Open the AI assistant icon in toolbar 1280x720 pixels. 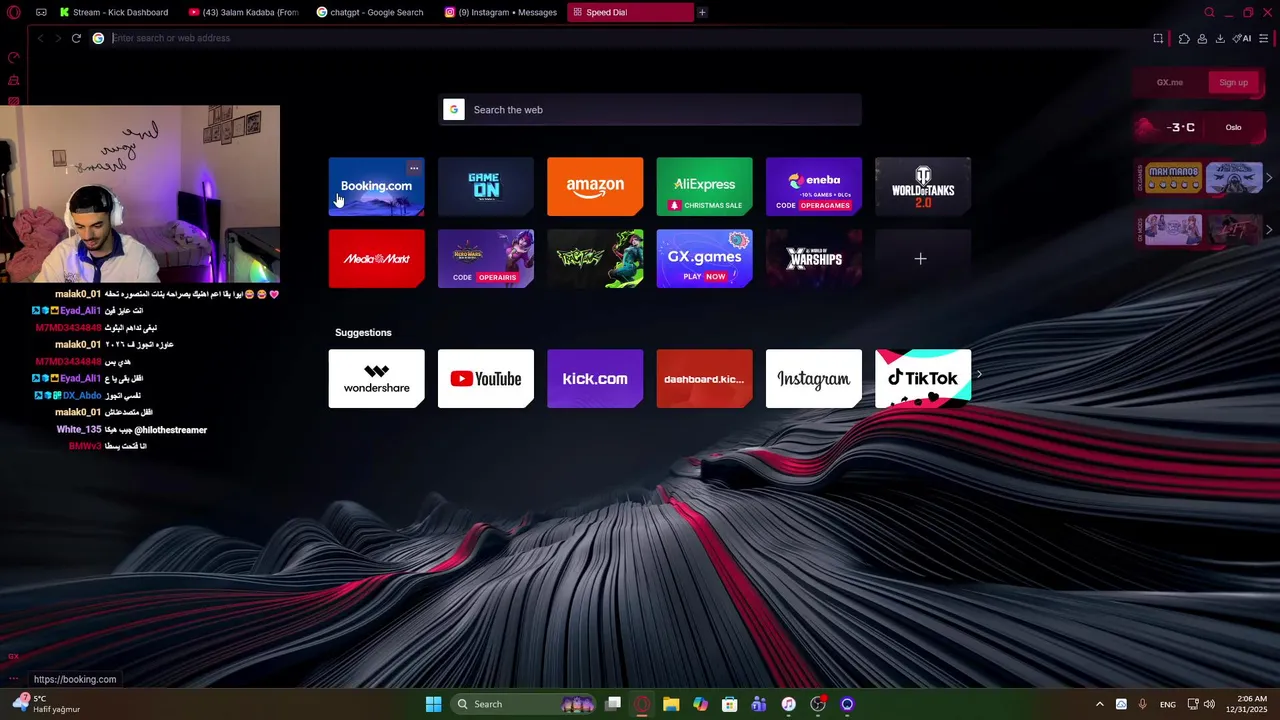coord(1242,38)
